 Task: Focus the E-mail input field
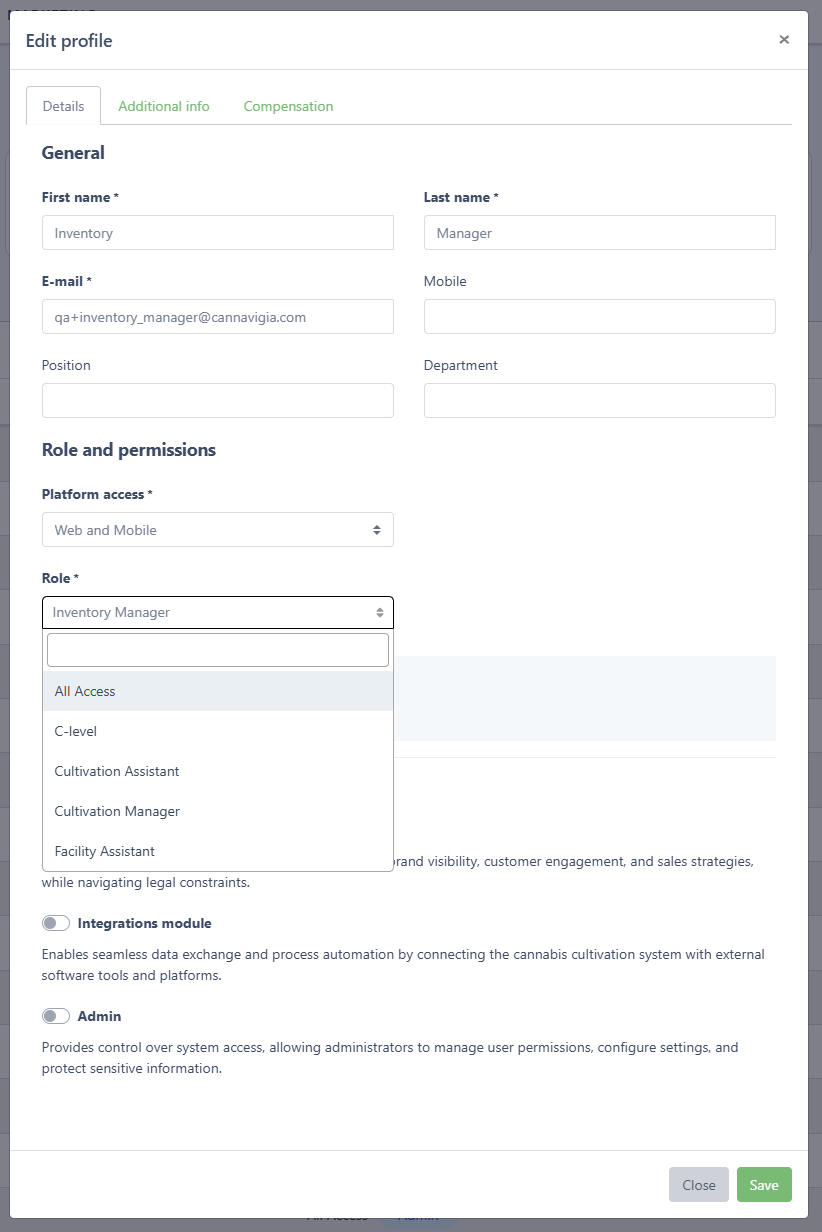[218, 317]
